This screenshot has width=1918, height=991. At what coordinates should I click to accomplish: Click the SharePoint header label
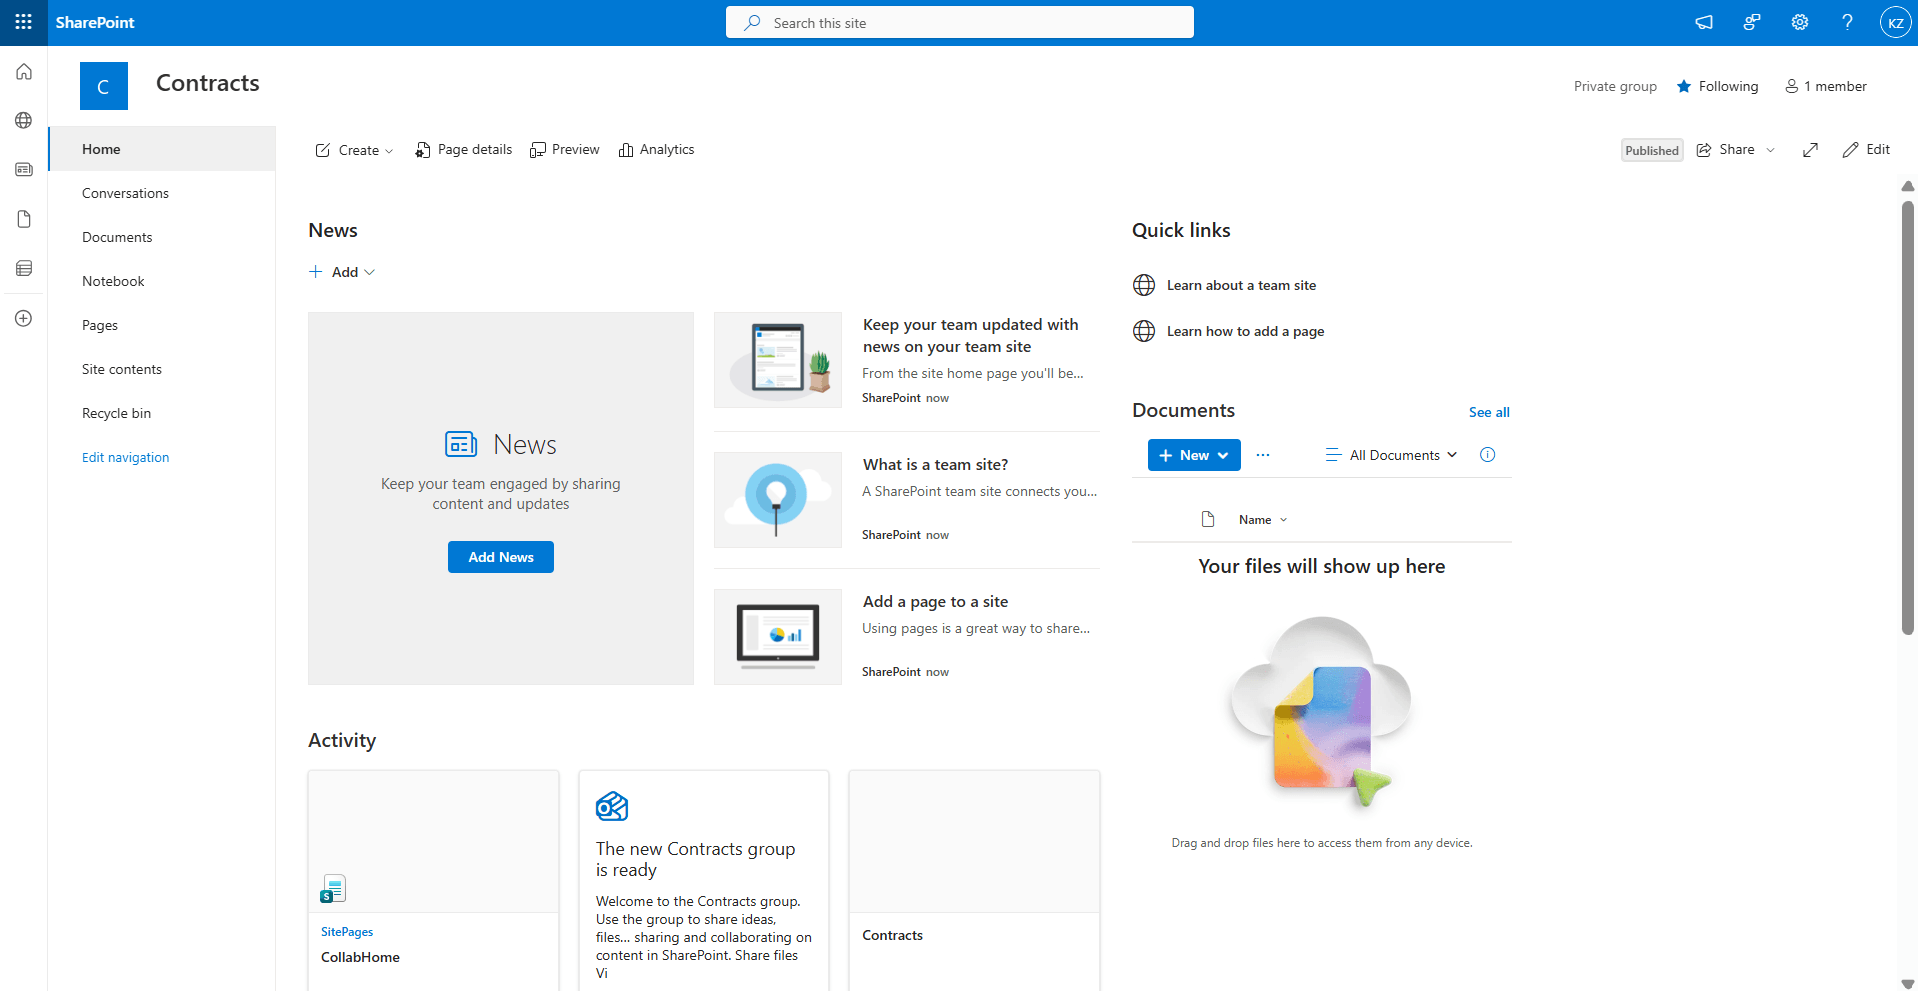(x=95, y=22)
